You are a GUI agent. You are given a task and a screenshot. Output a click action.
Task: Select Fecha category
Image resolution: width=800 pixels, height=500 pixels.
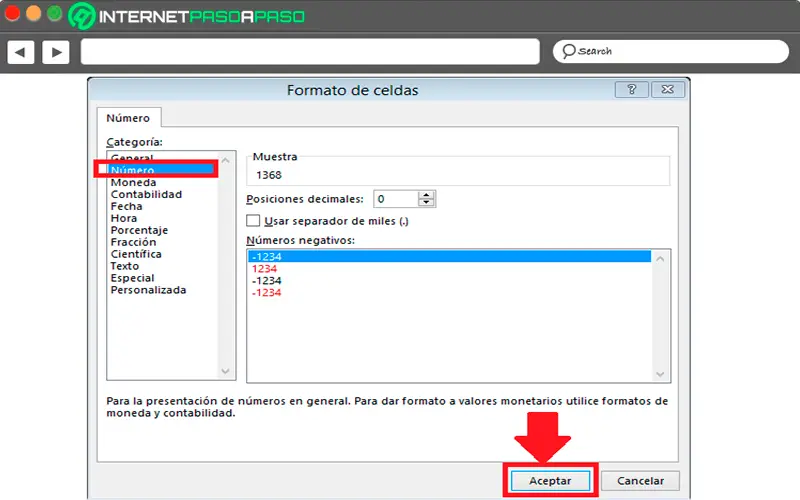[127, 206]
